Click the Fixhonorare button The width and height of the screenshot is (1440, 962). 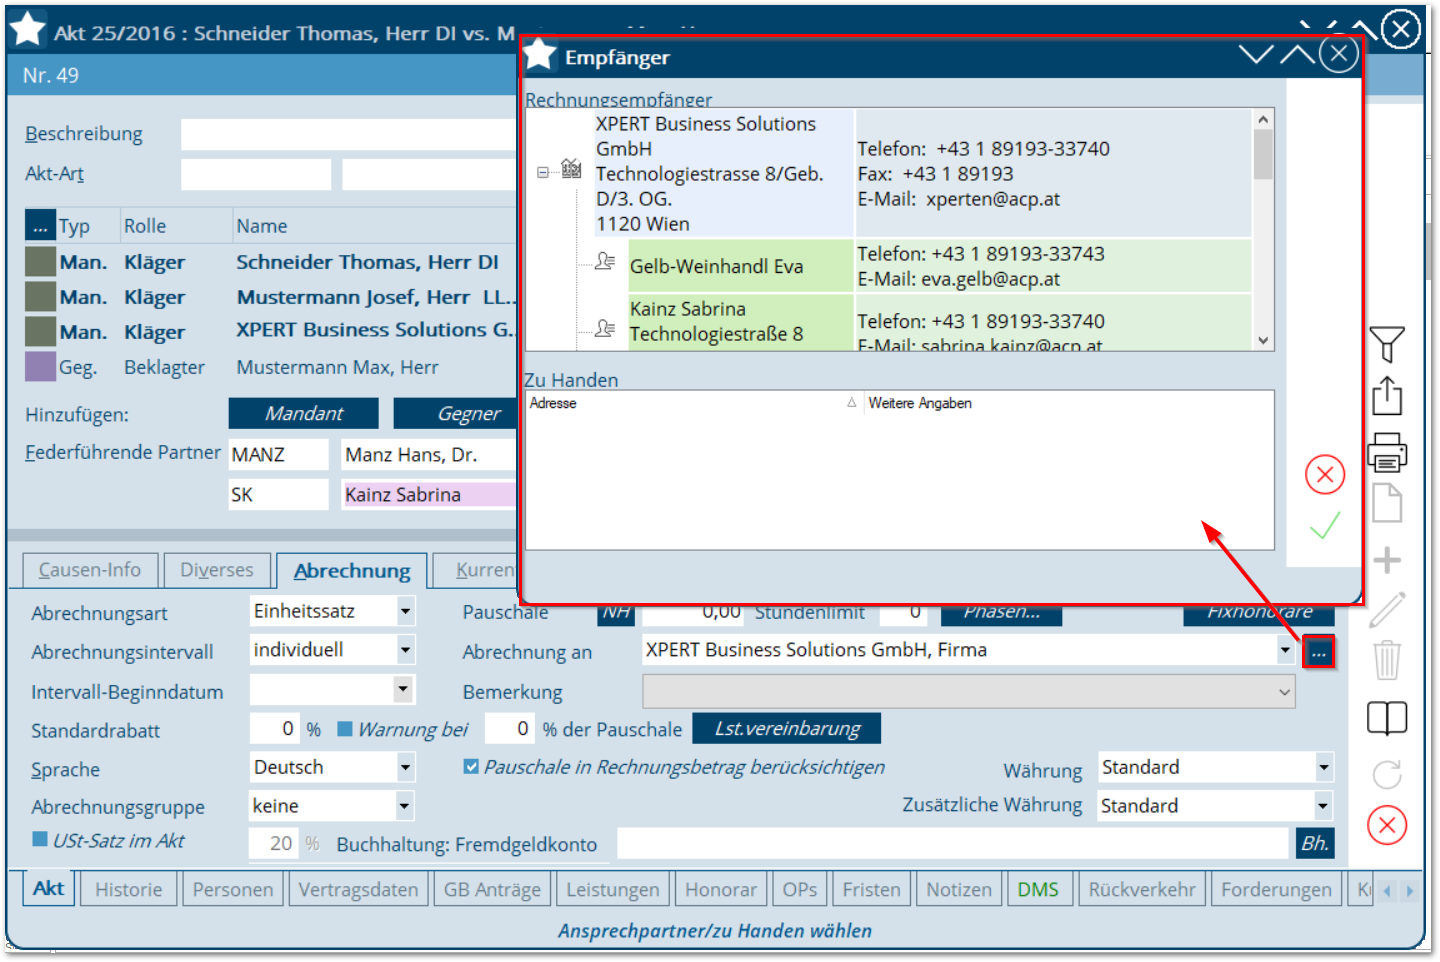click(1259, 613)
